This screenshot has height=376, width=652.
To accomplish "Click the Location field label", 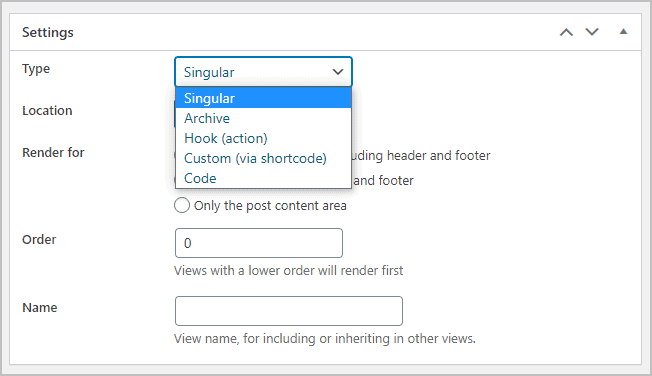I will click(x=47, y=111).
